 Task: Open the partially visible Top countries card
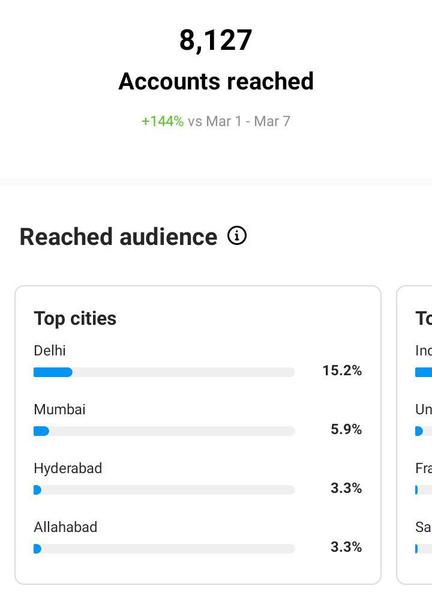414,434
